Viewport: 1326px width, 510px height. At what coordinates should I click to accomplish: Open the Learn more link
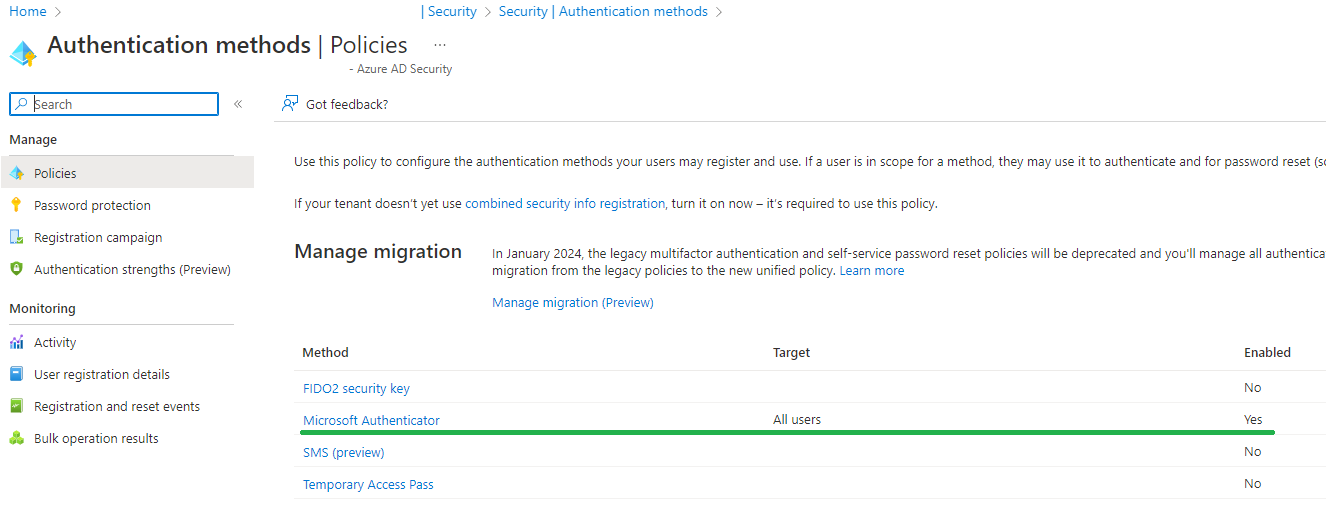872,270
